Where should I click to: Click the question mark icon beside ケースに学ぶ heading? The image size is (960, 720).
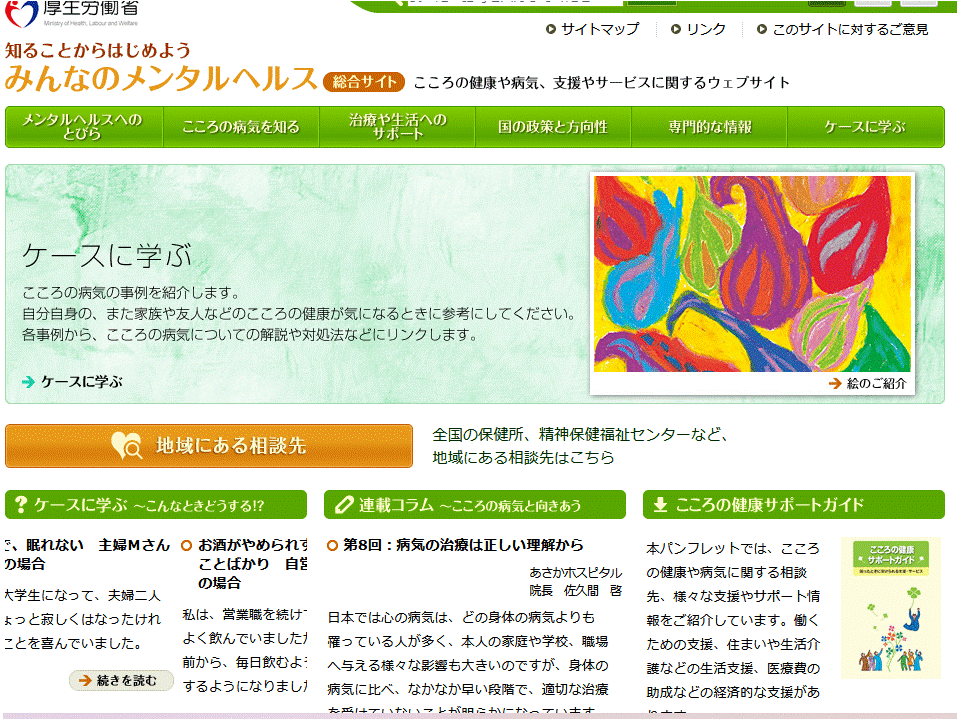click(x=21, y=505)
